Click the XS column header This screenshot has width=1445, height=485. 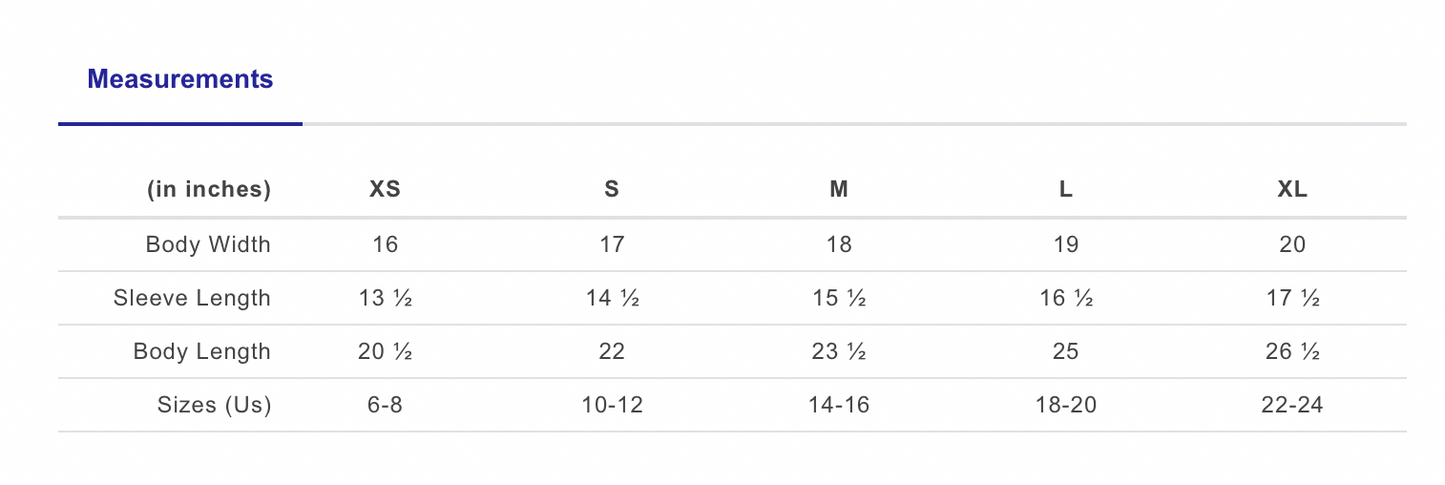click(385, 189)
